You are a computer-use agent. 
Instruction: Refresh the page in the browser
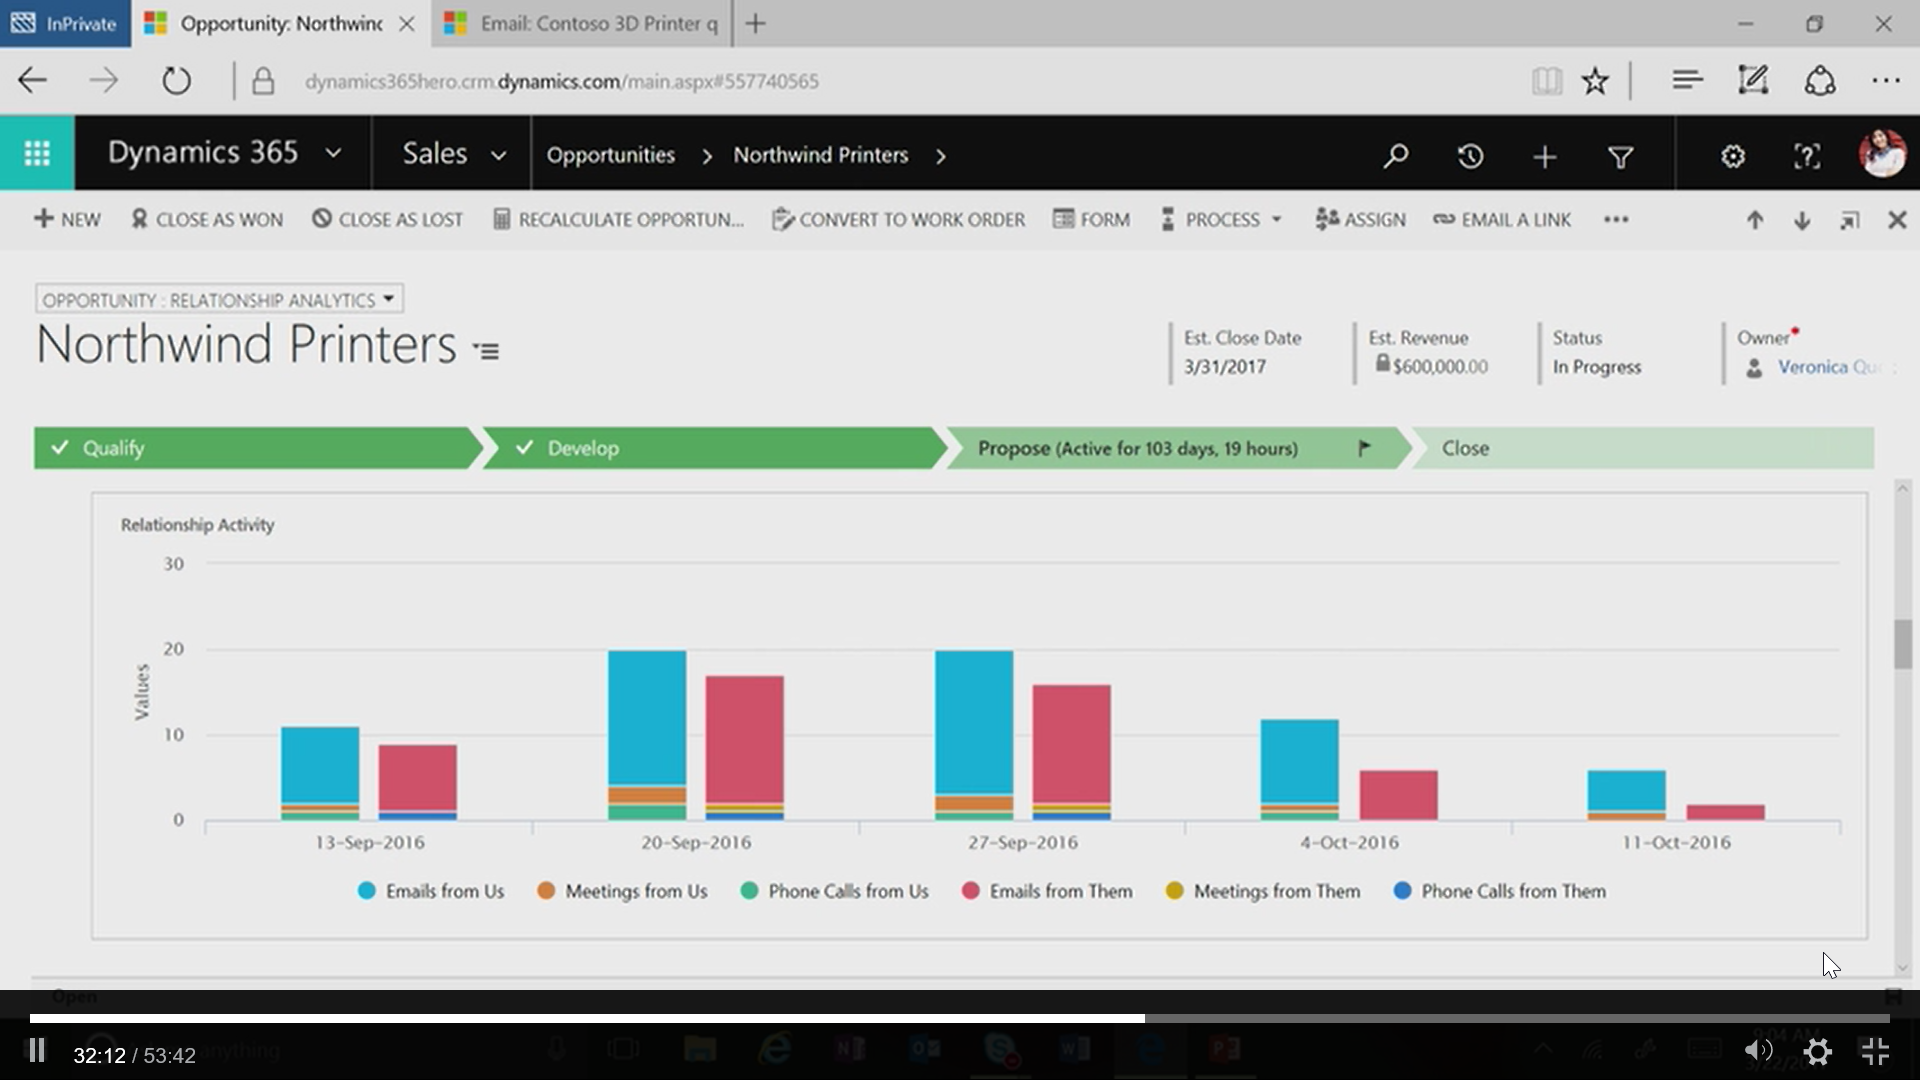(176, 81)
